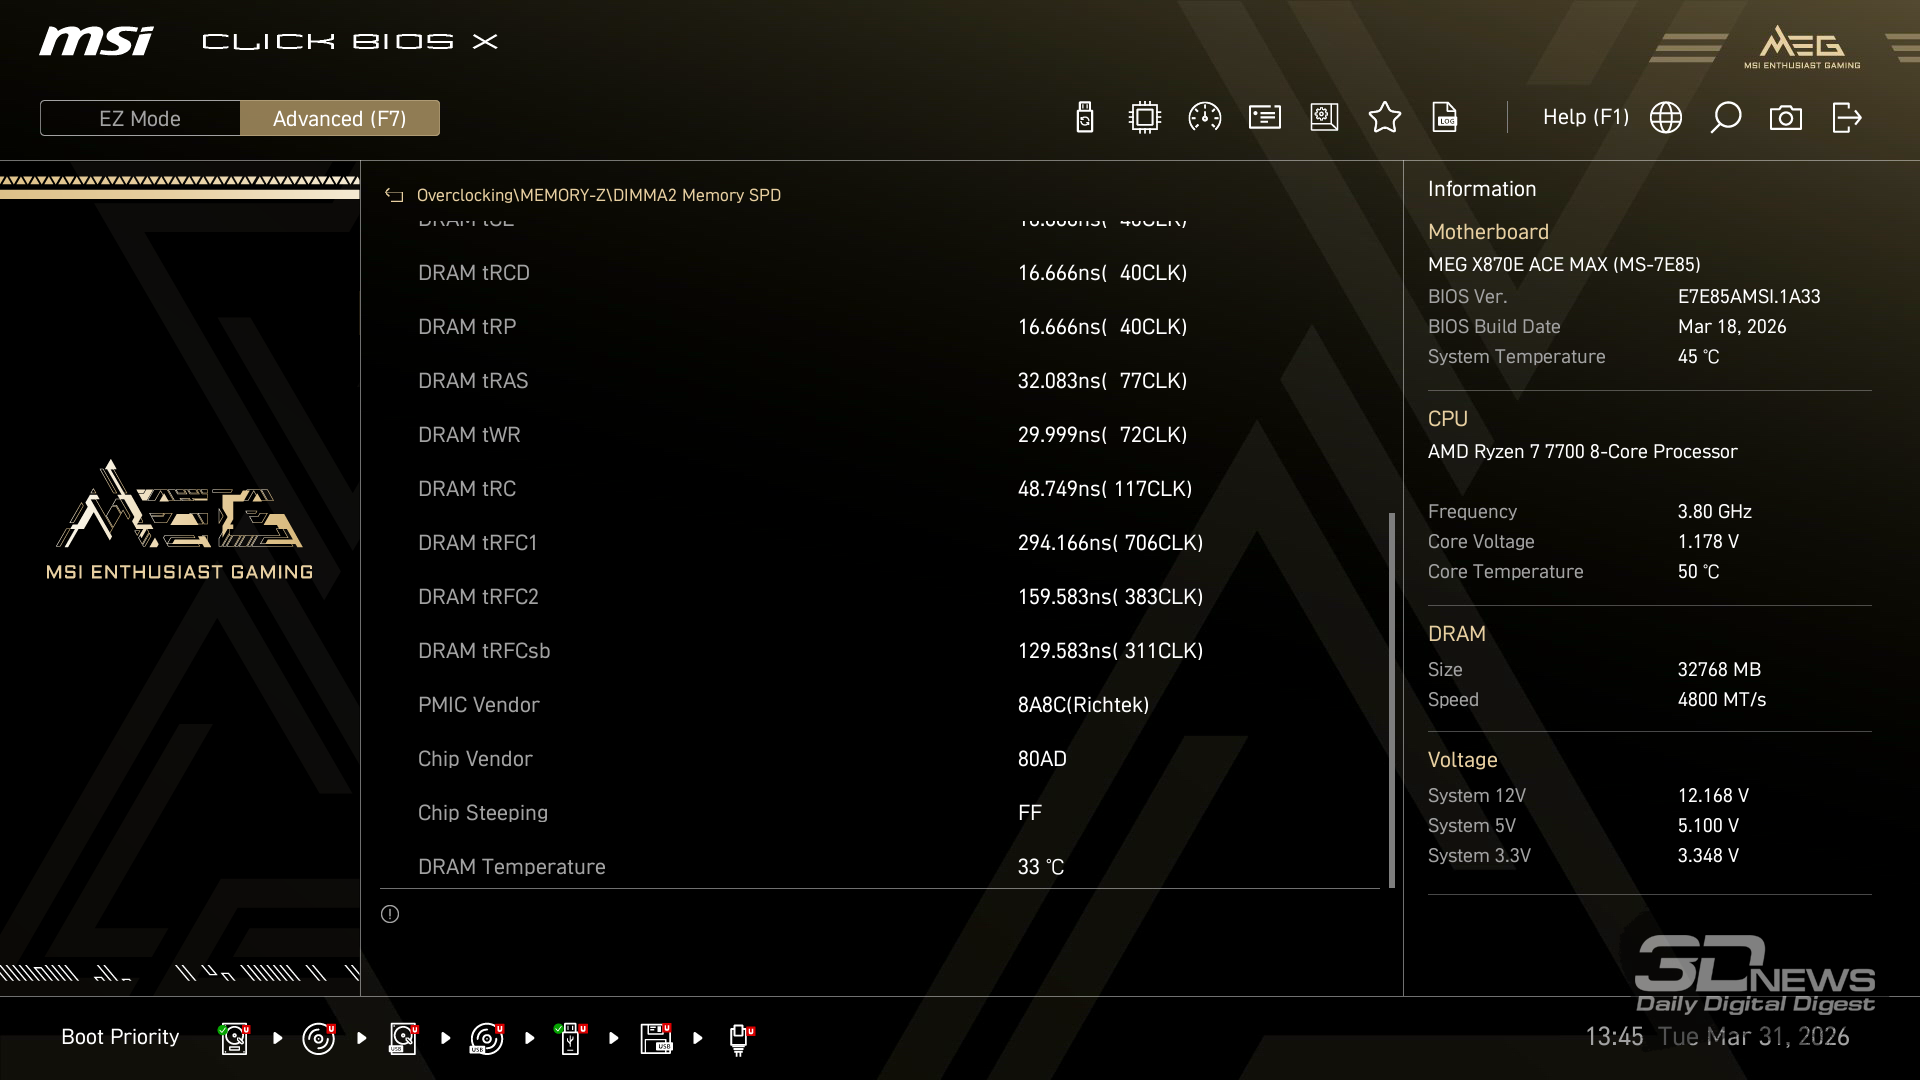Open the M-Flash USB update icon

pos(1084,118)
